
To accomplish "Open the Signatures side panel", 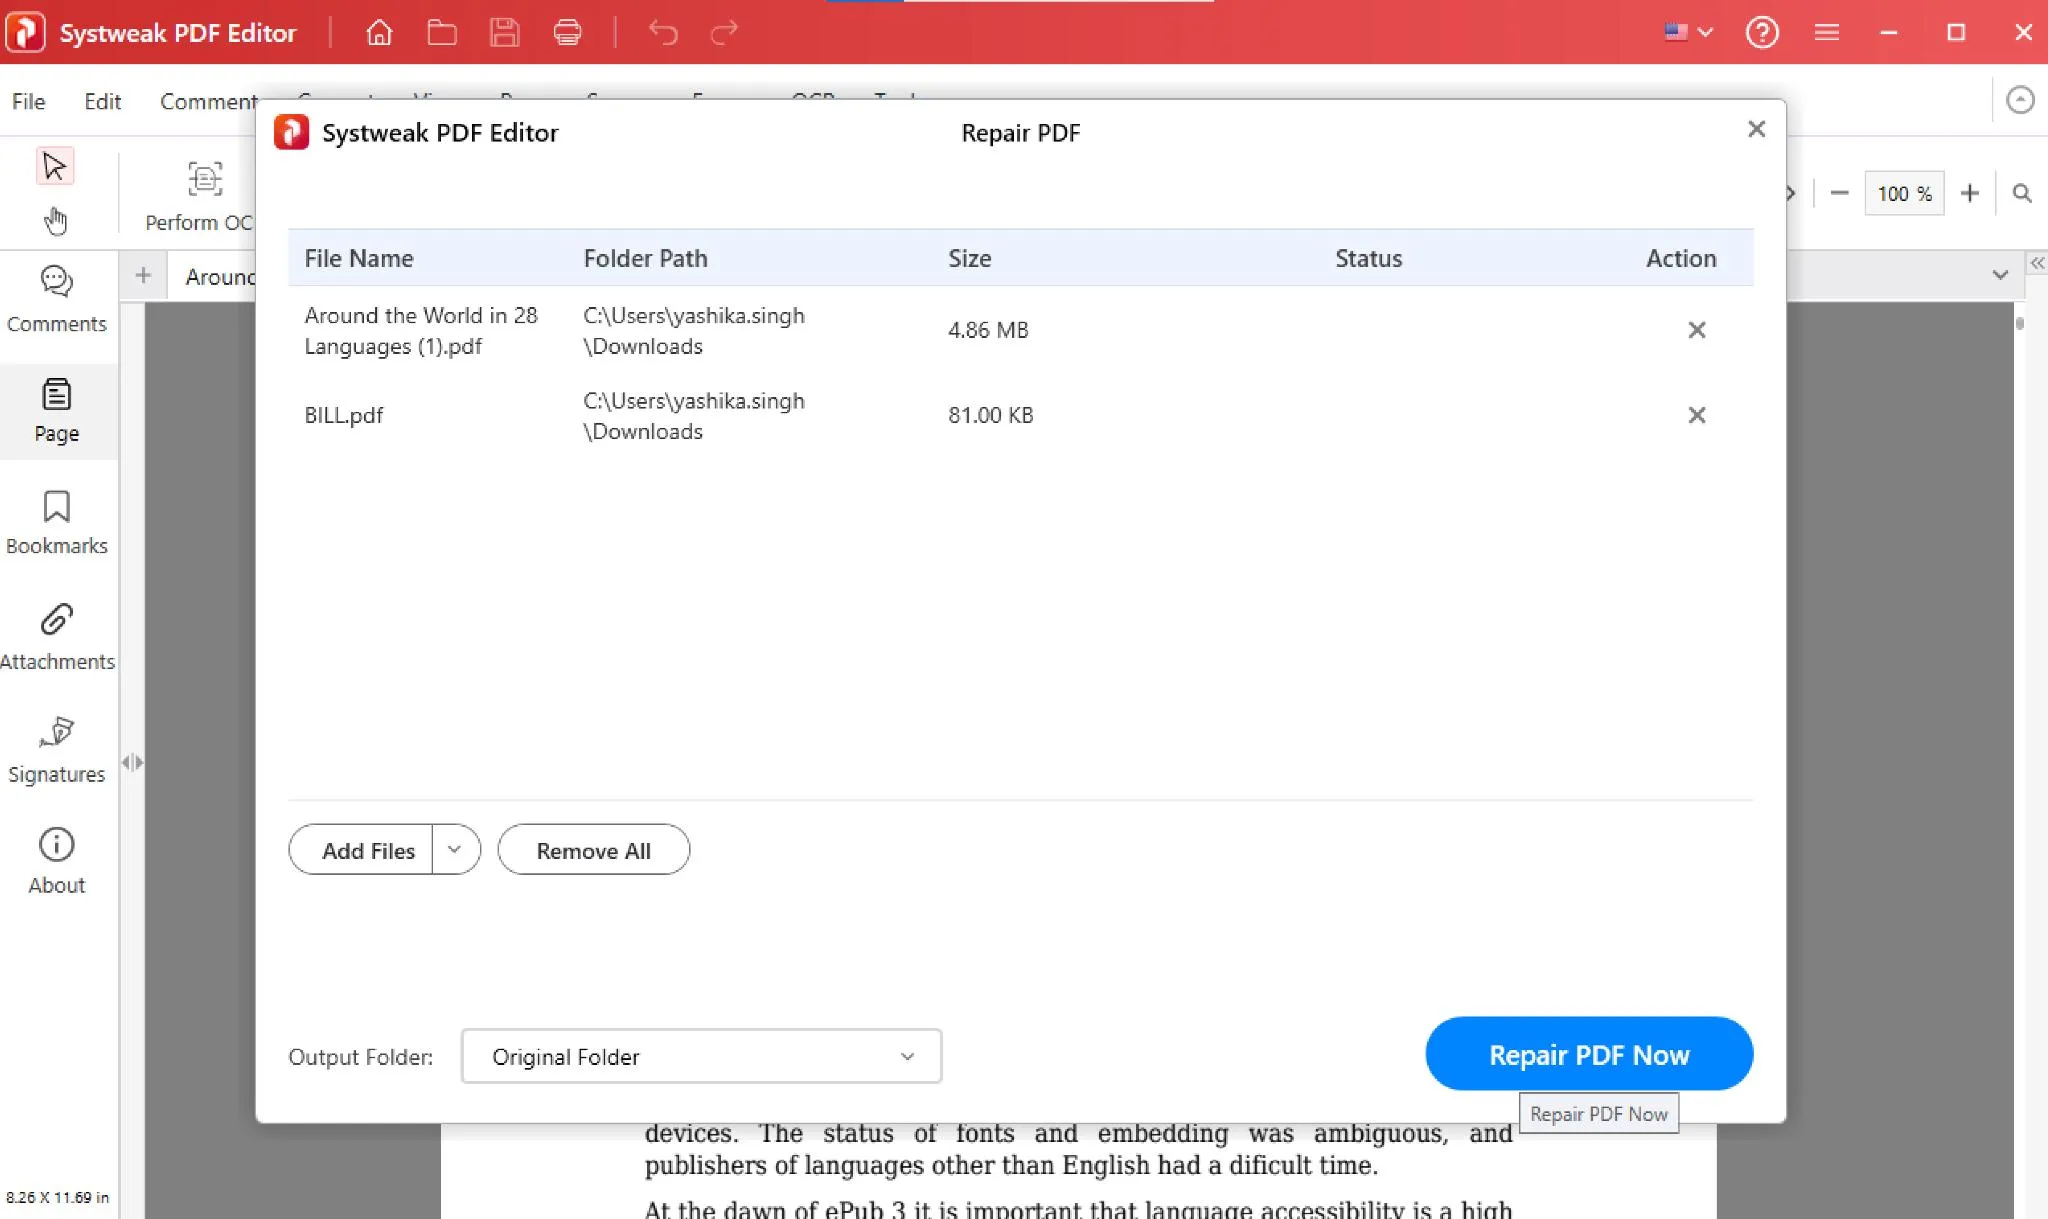I will pyautogui.click(x=57, y=749).
